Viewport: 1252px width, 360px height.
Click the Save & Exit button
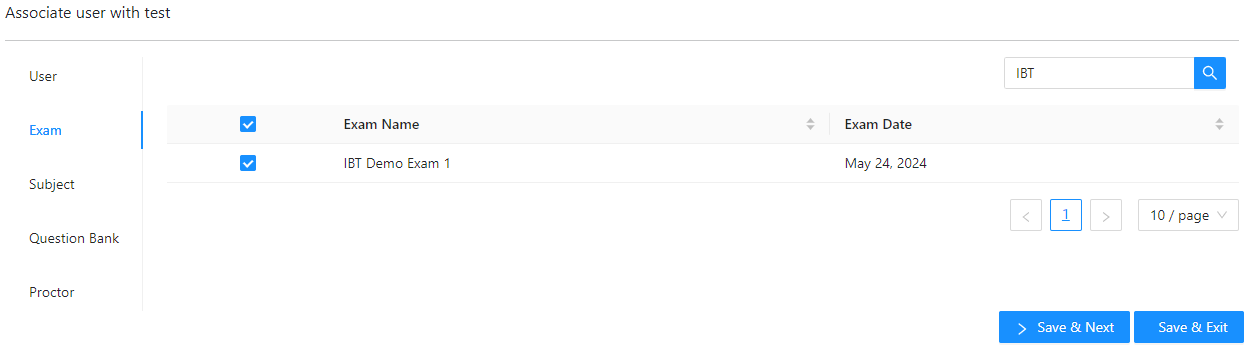point(1189,327)
